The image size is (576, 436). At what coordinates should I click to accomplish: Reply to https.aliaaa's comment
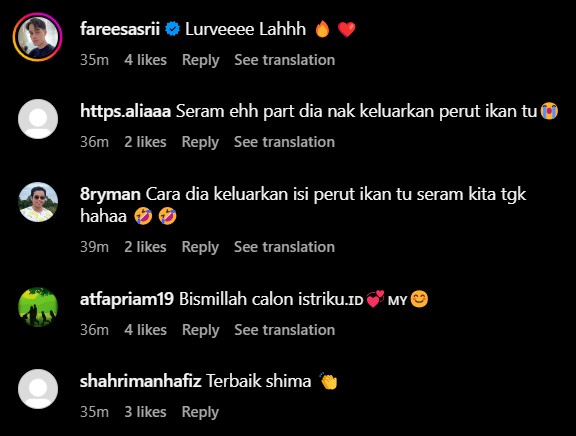coord(200,142)
